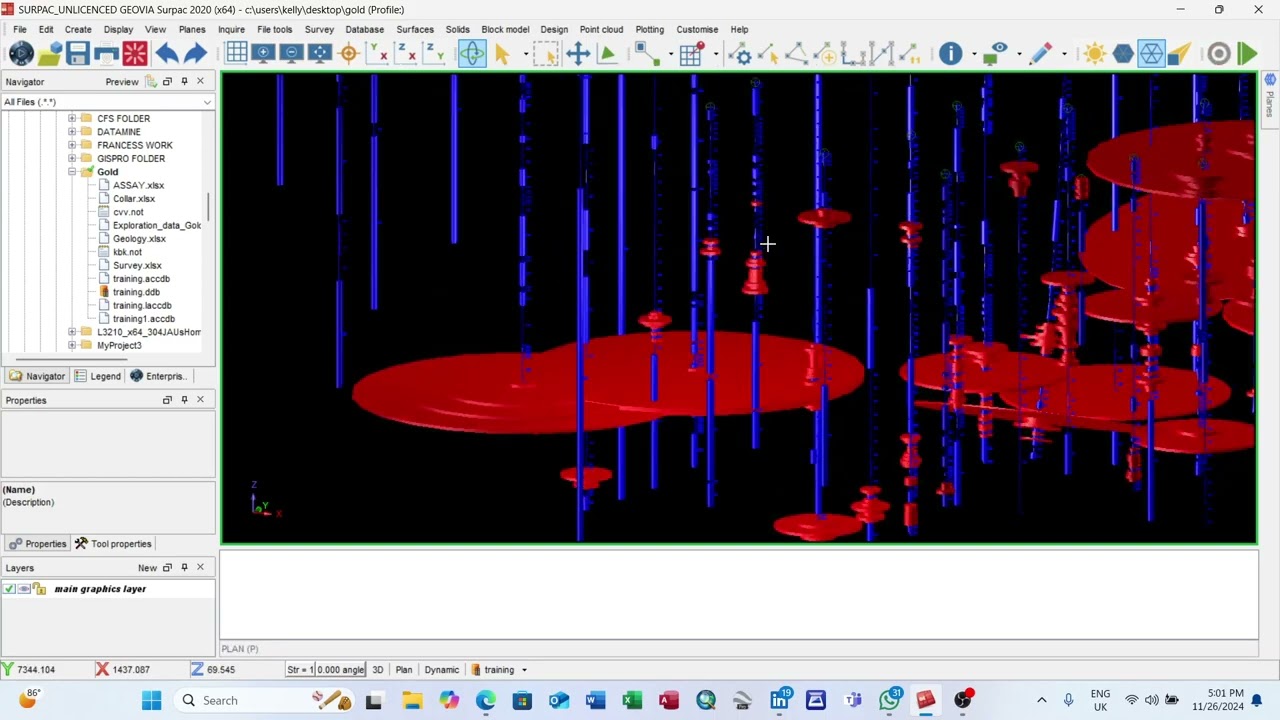Toggle the wireframe hexagon icon
The width and height of the screenshot is (1280, 720).
1151,54
